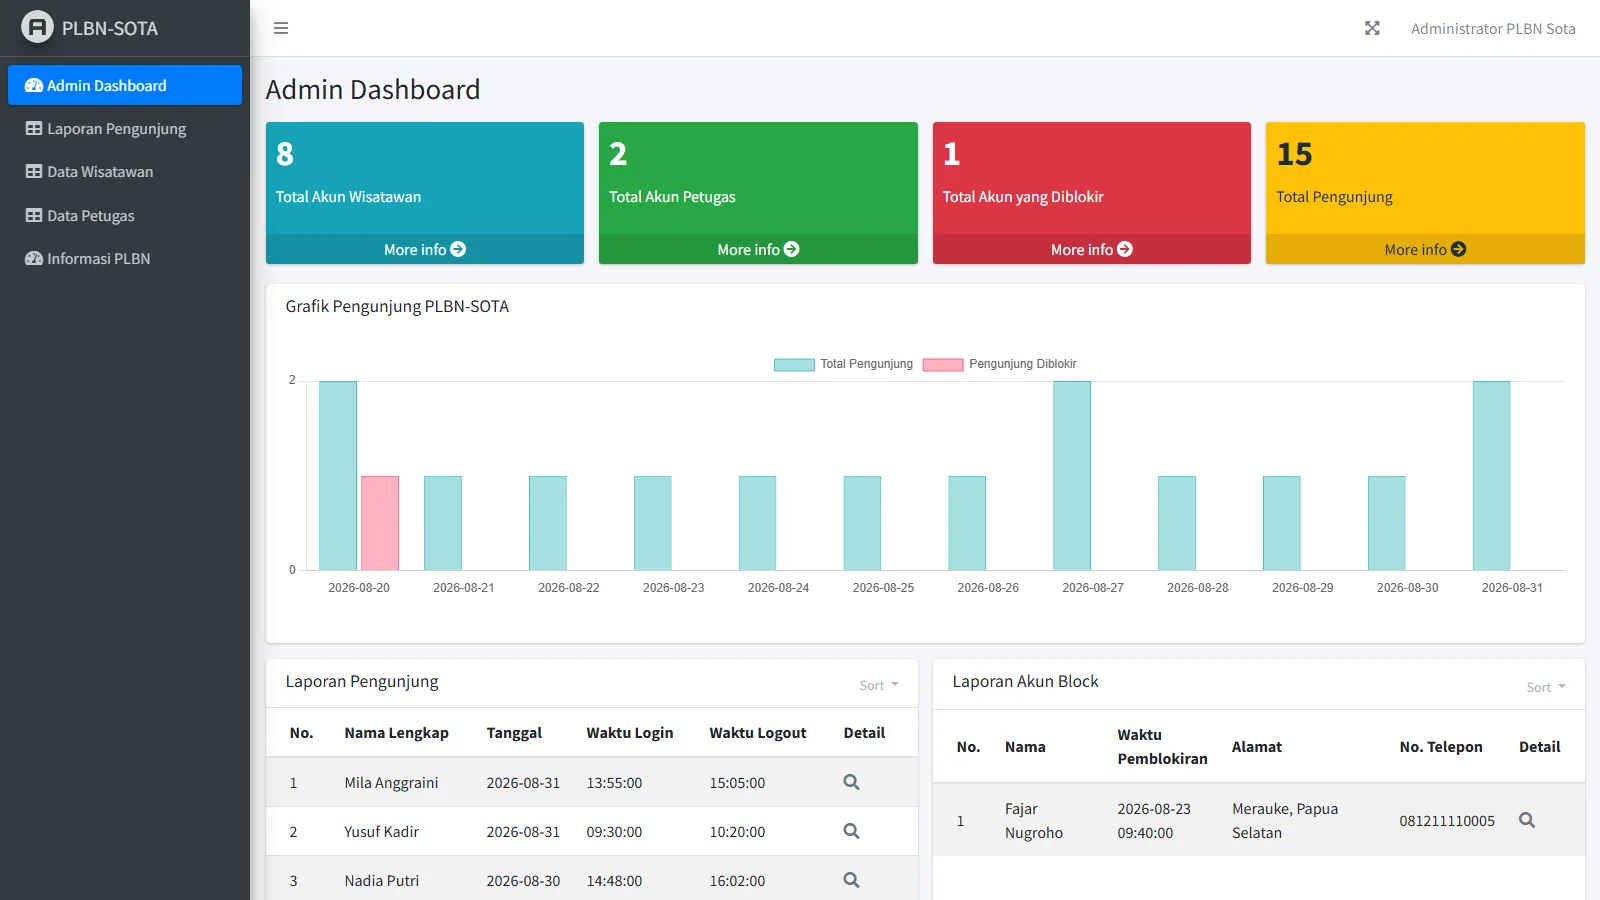The image size is (1600, 900).
Task: Click the Fajar Nugroho name cell
Action: point(1034,821)
